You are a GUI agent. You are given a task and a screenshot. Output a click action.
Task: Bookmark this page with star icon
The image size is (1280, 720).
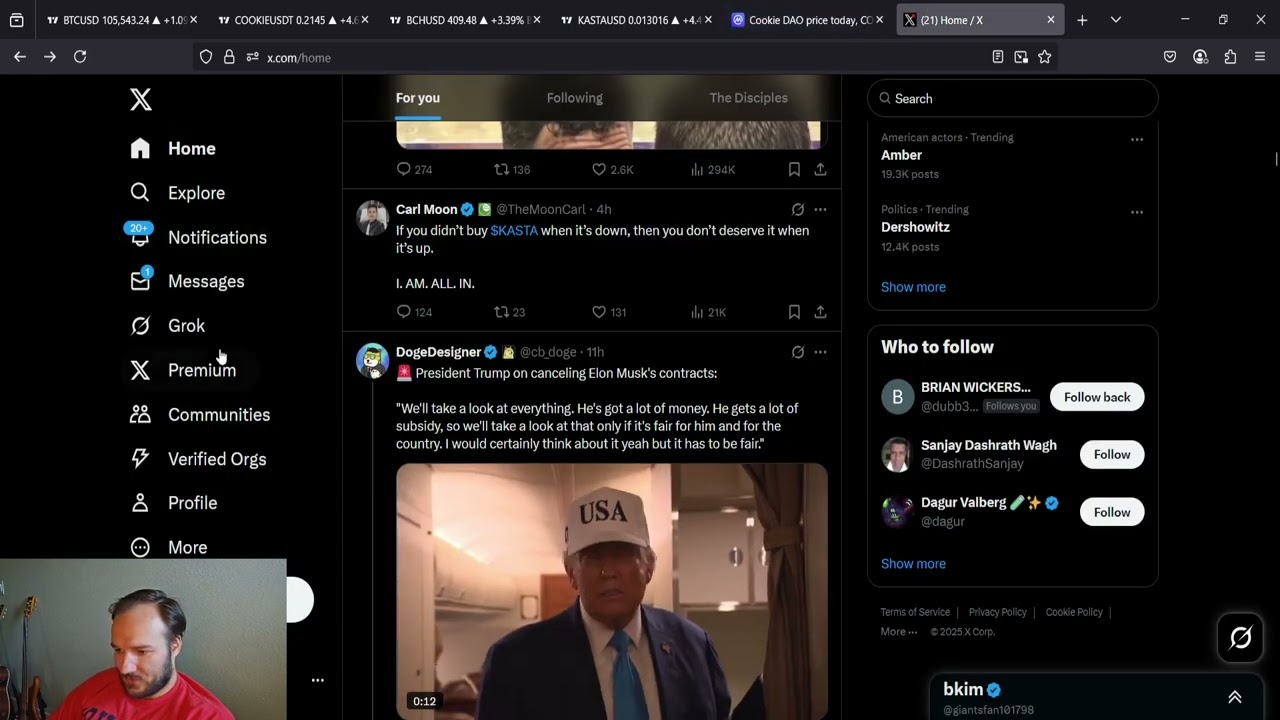pyautogui.click(x=1044, y=57)
